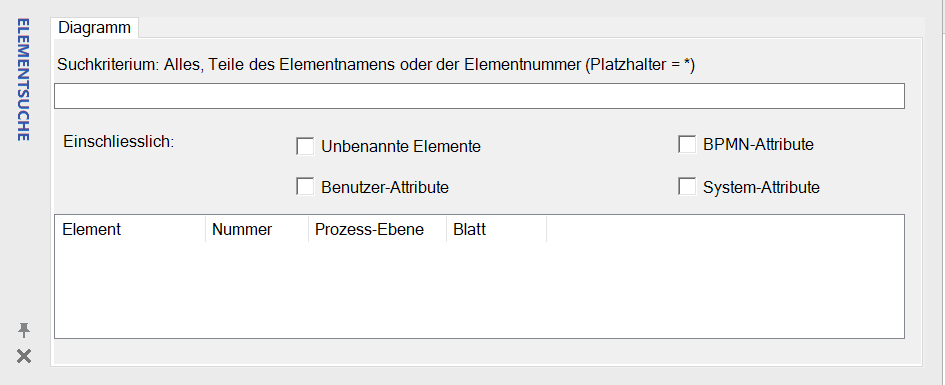
Task: Switch to the Diagramm tab
Action: tap(95, 28)
